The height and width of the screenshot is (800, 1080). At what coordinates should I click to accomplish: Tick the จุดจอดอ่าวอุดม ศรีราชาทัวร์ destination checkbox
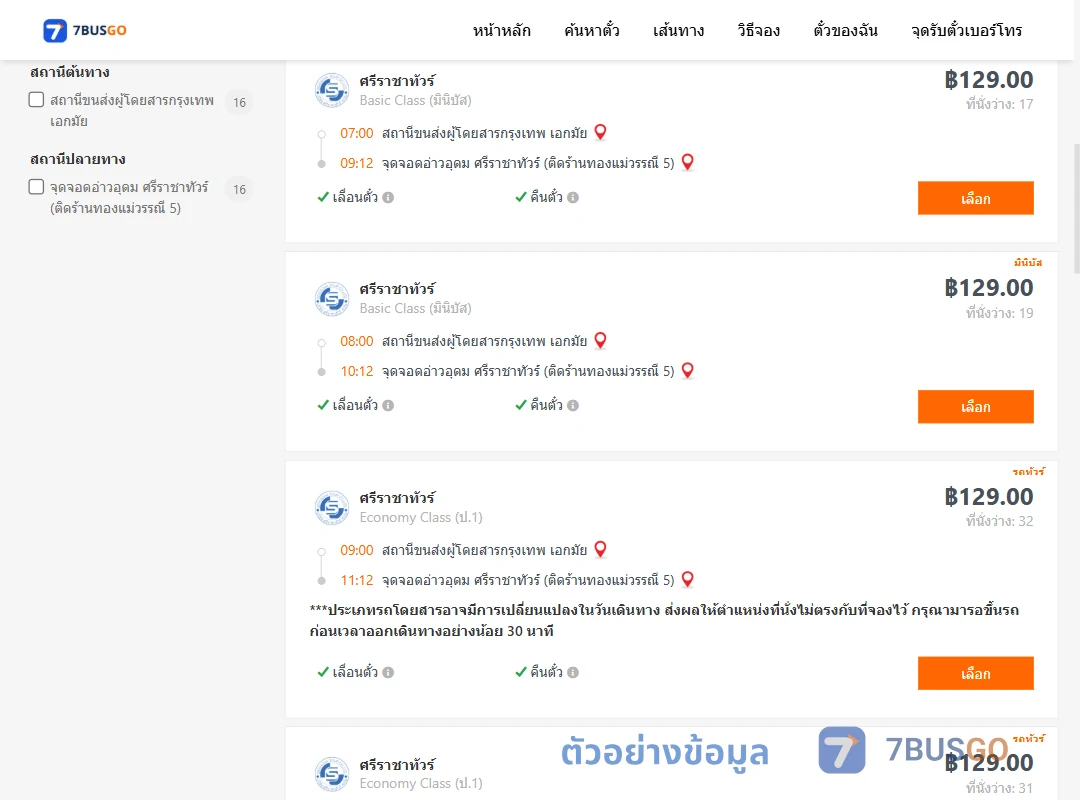tap(37, 187)
